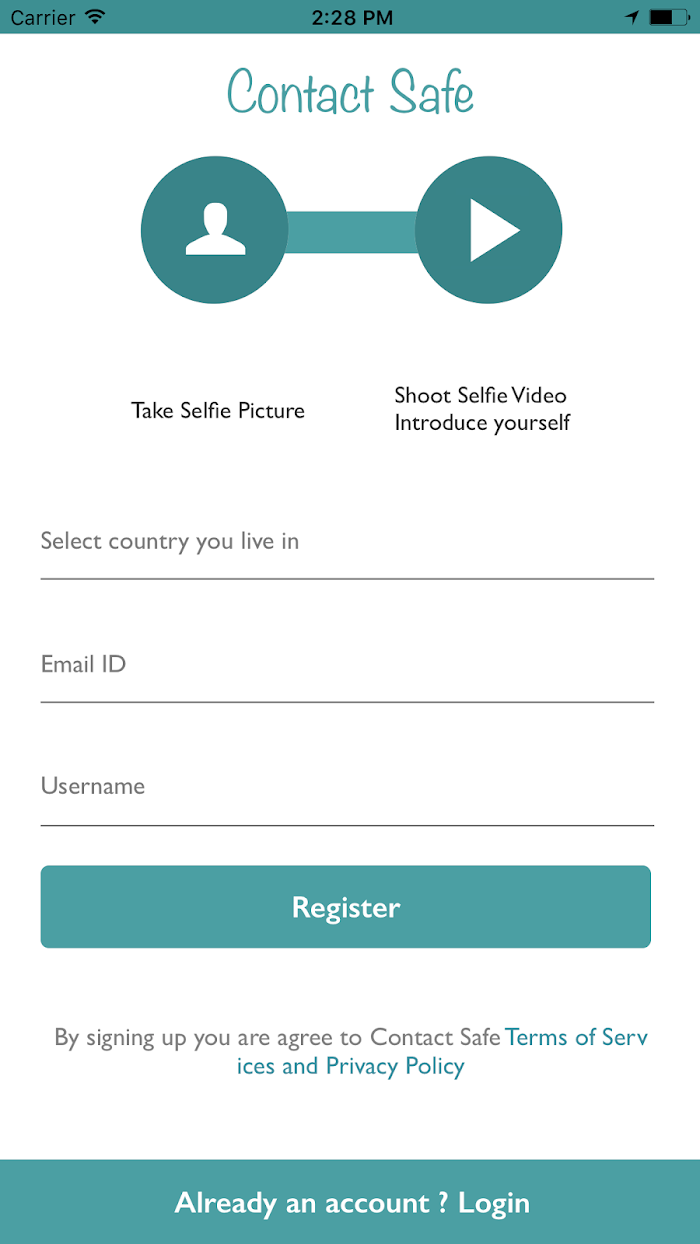Click the Register button

pos(346,907)
